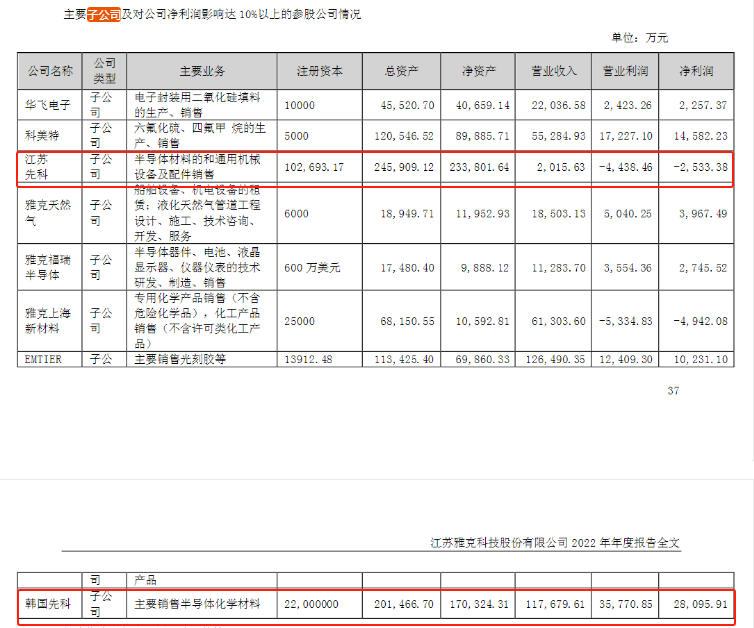This screenshot has height=628, width=754.
Task: Click 江苏先科 registered capital 102,693.17
Action: (314, 167)
